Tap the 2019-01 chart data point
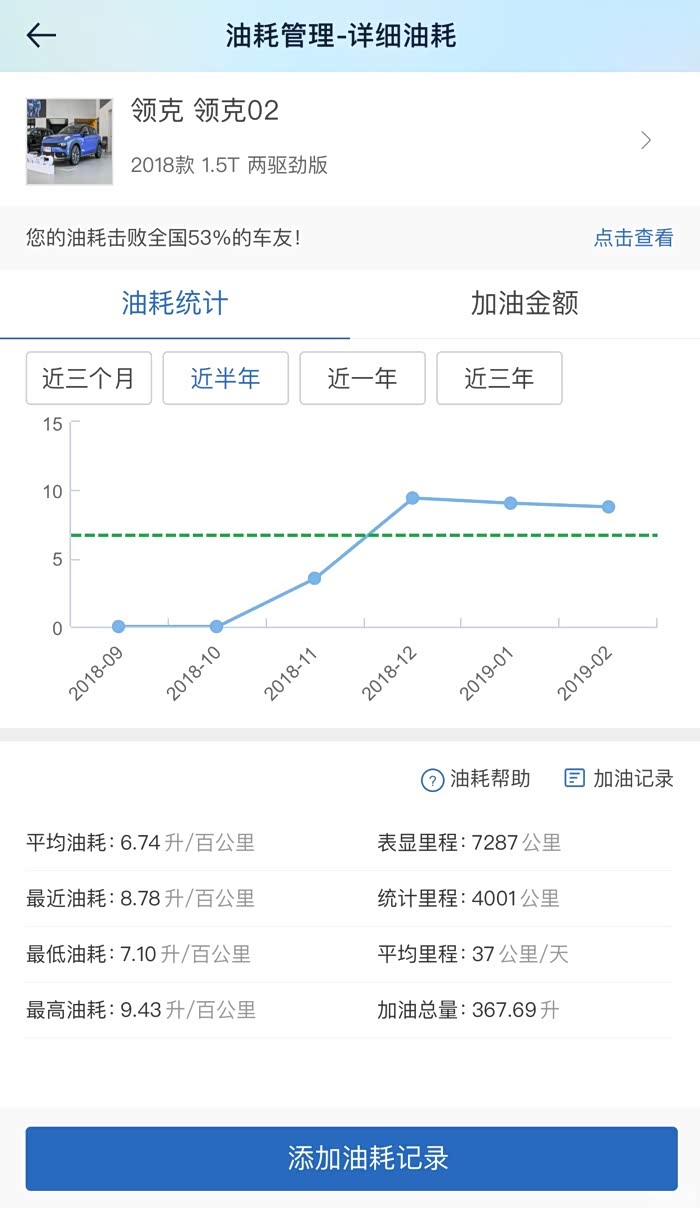Screen dimensions: 700x1208 point(510,503)
